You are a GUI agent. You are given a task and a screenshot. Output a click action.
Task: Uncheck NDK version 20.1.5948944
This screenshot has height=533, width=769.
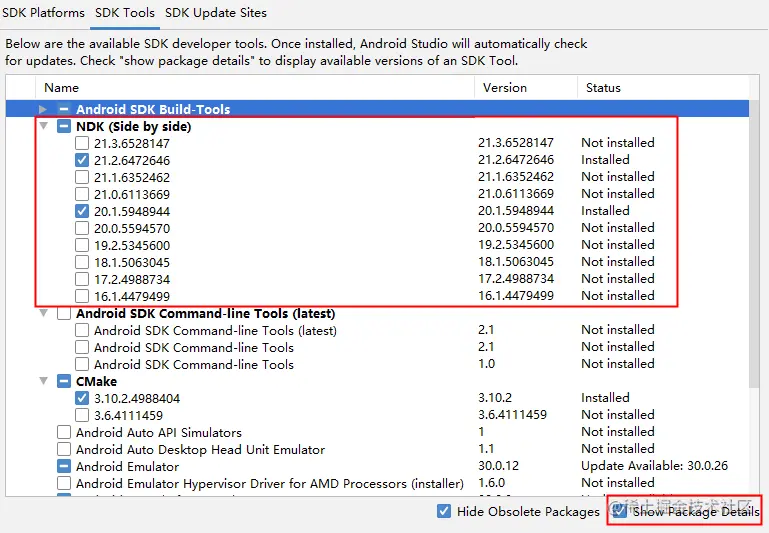tap(82, 211)
